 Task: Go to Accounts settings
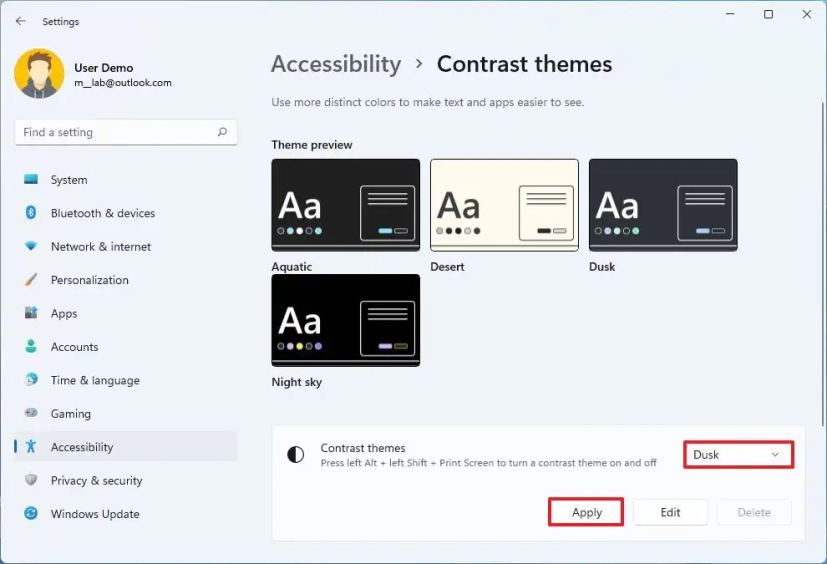point(126,347)
